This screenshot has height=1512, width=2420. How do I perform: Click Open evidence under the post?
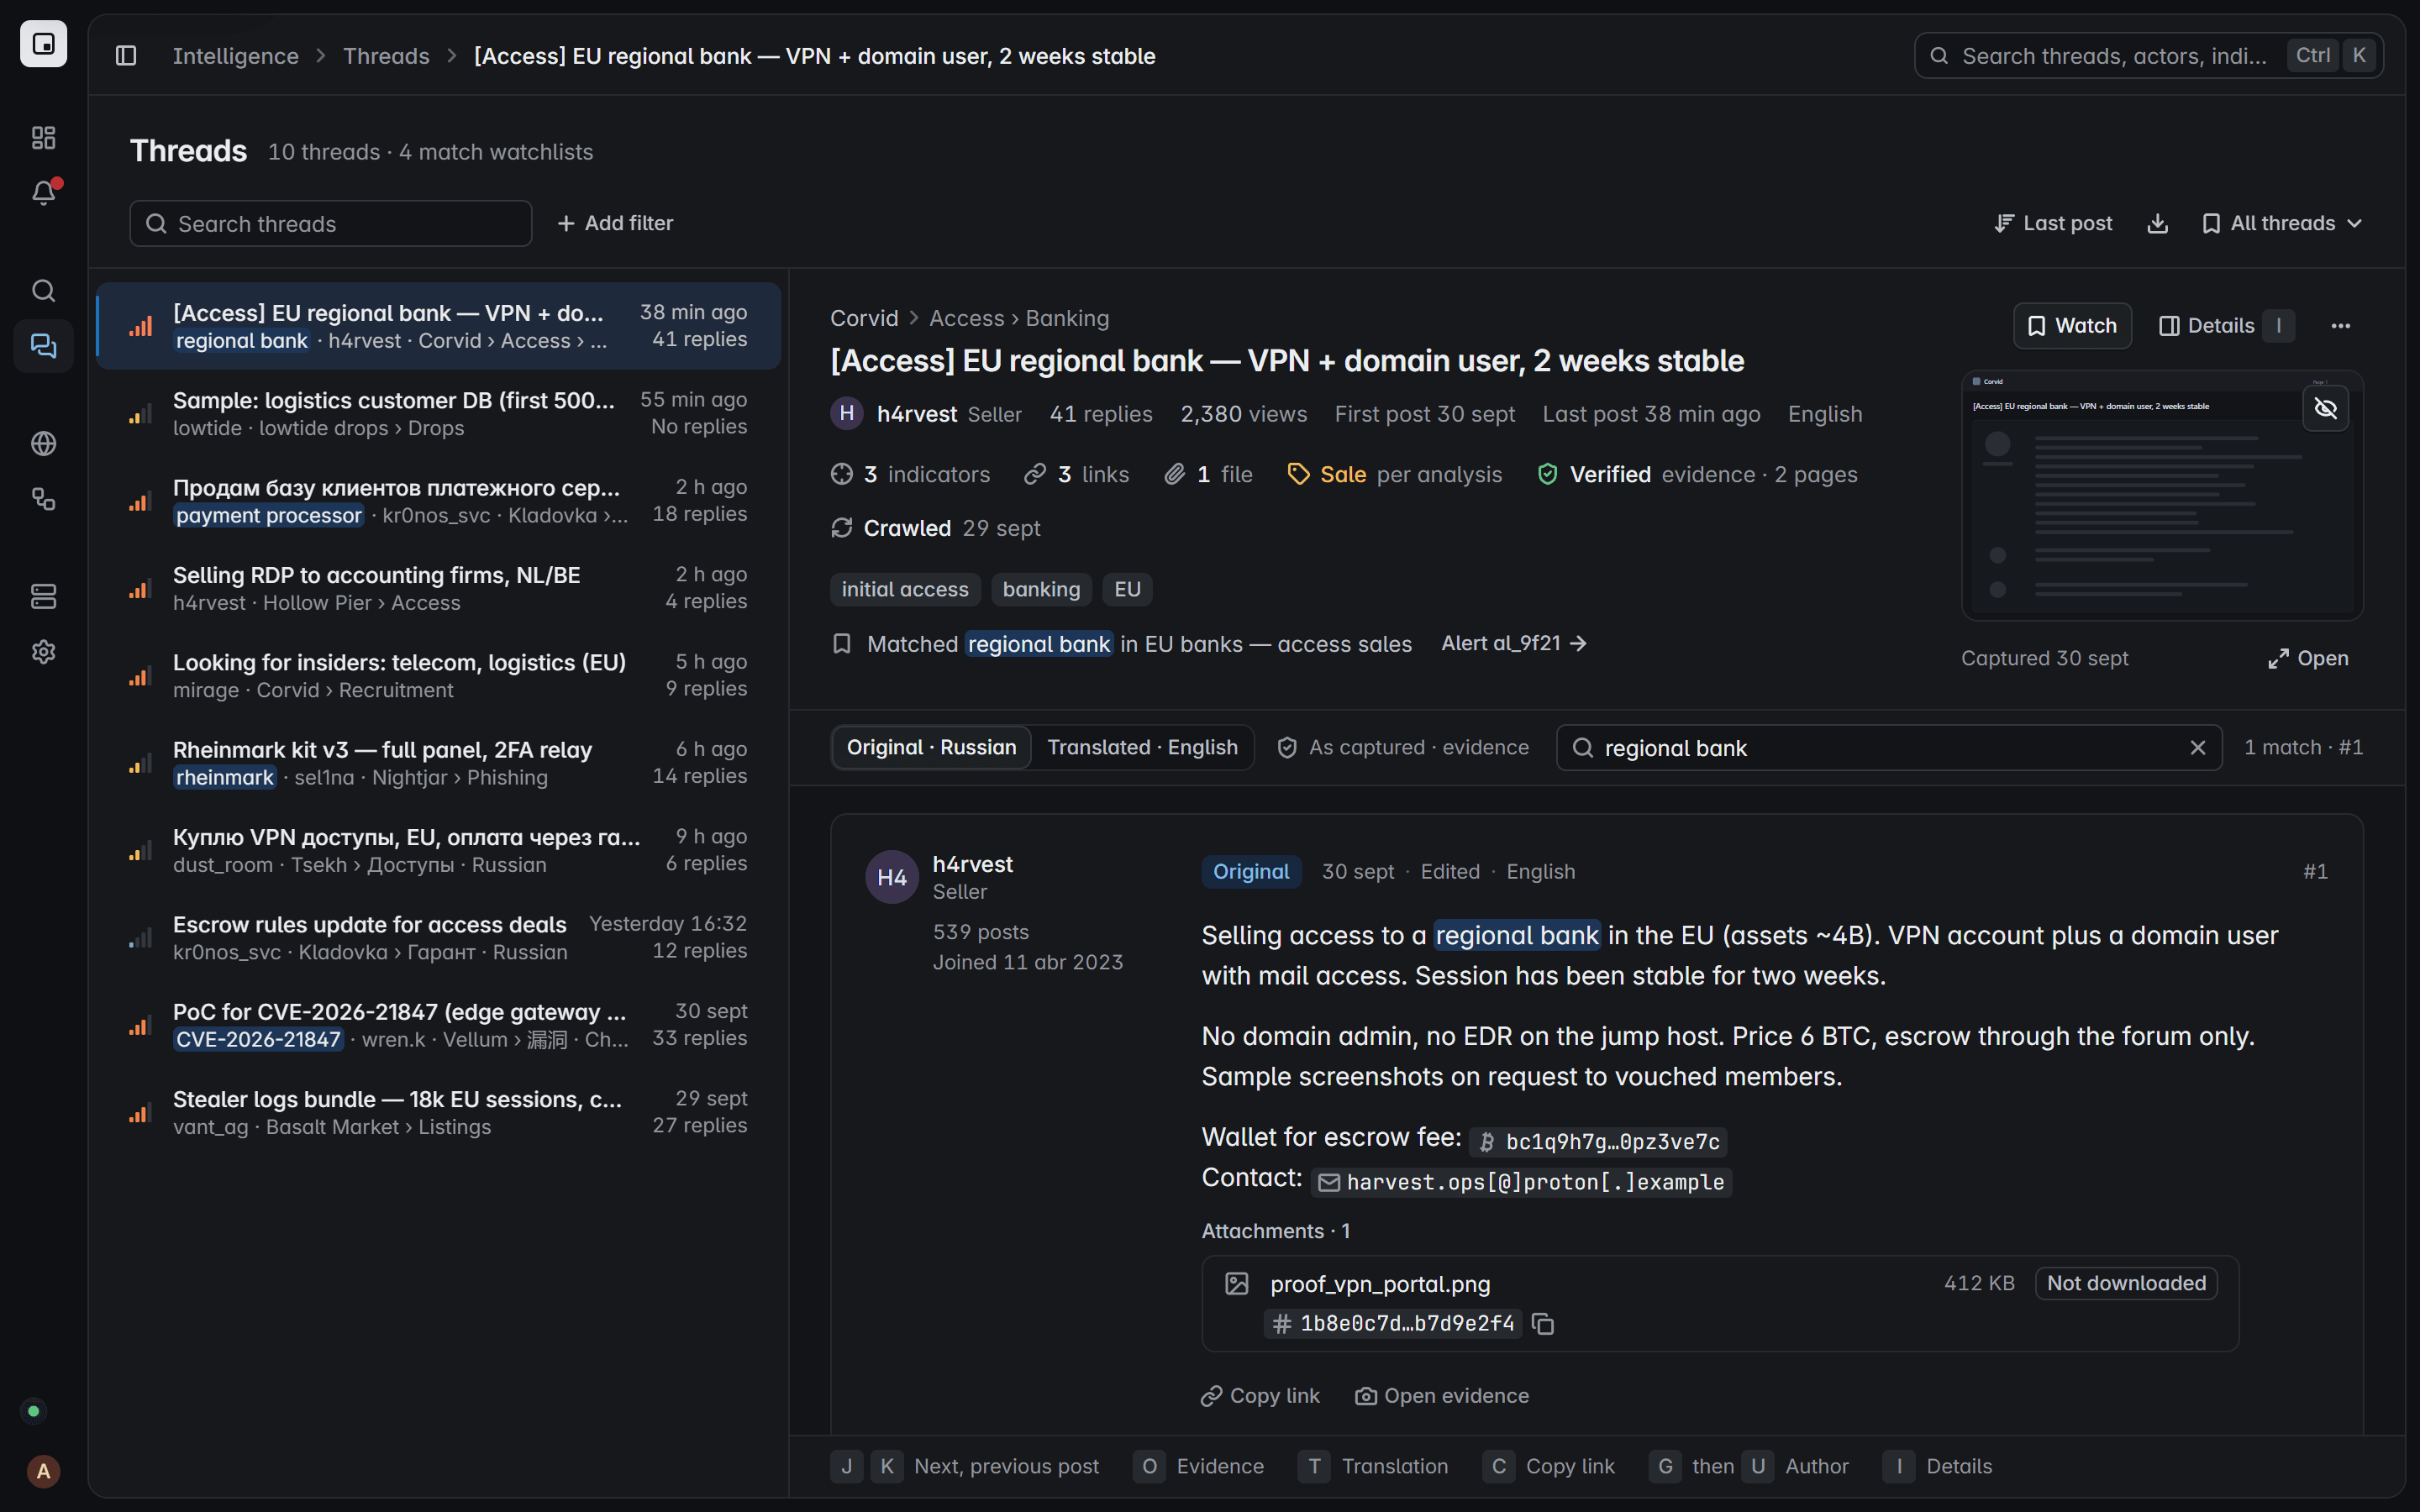pos(1442,1396)
